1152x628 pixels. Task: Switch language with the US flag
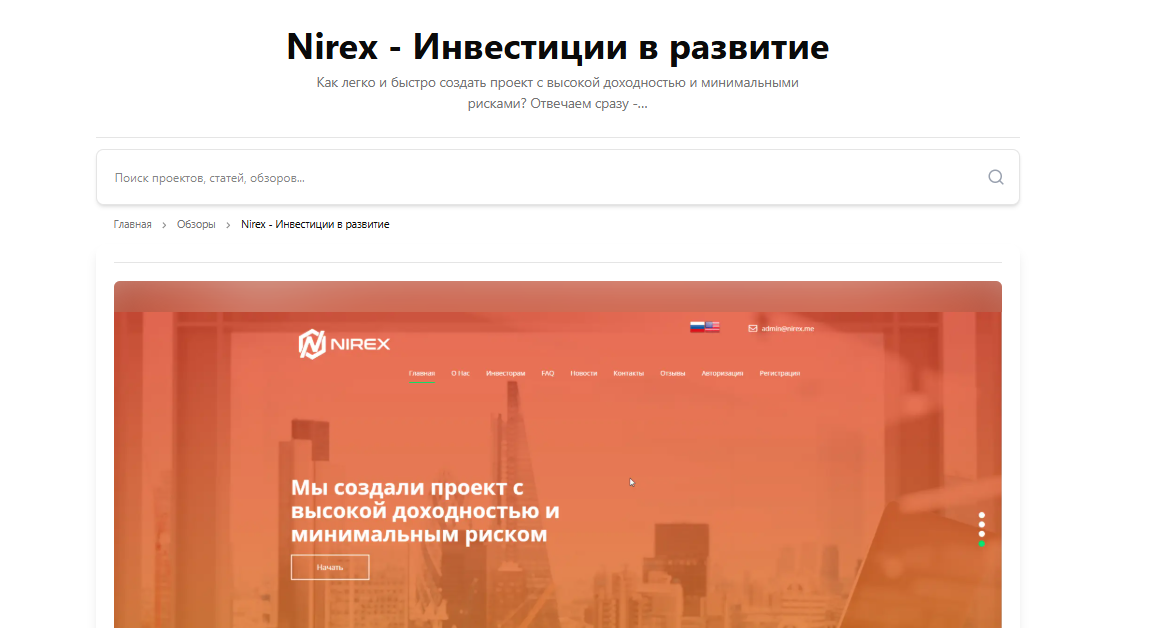pyautogui.click(x=712, y=327)
